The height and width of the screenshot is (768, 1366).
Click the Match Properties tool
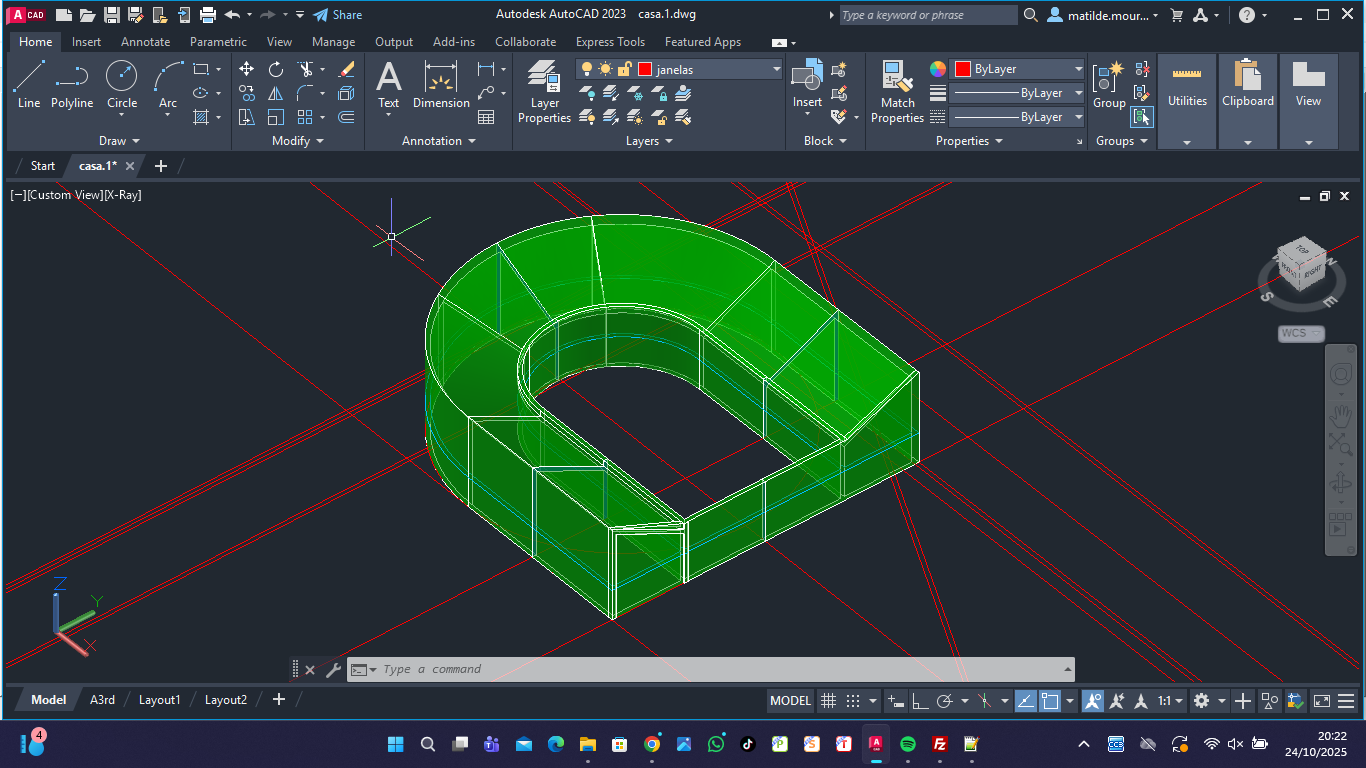point(897,91)
